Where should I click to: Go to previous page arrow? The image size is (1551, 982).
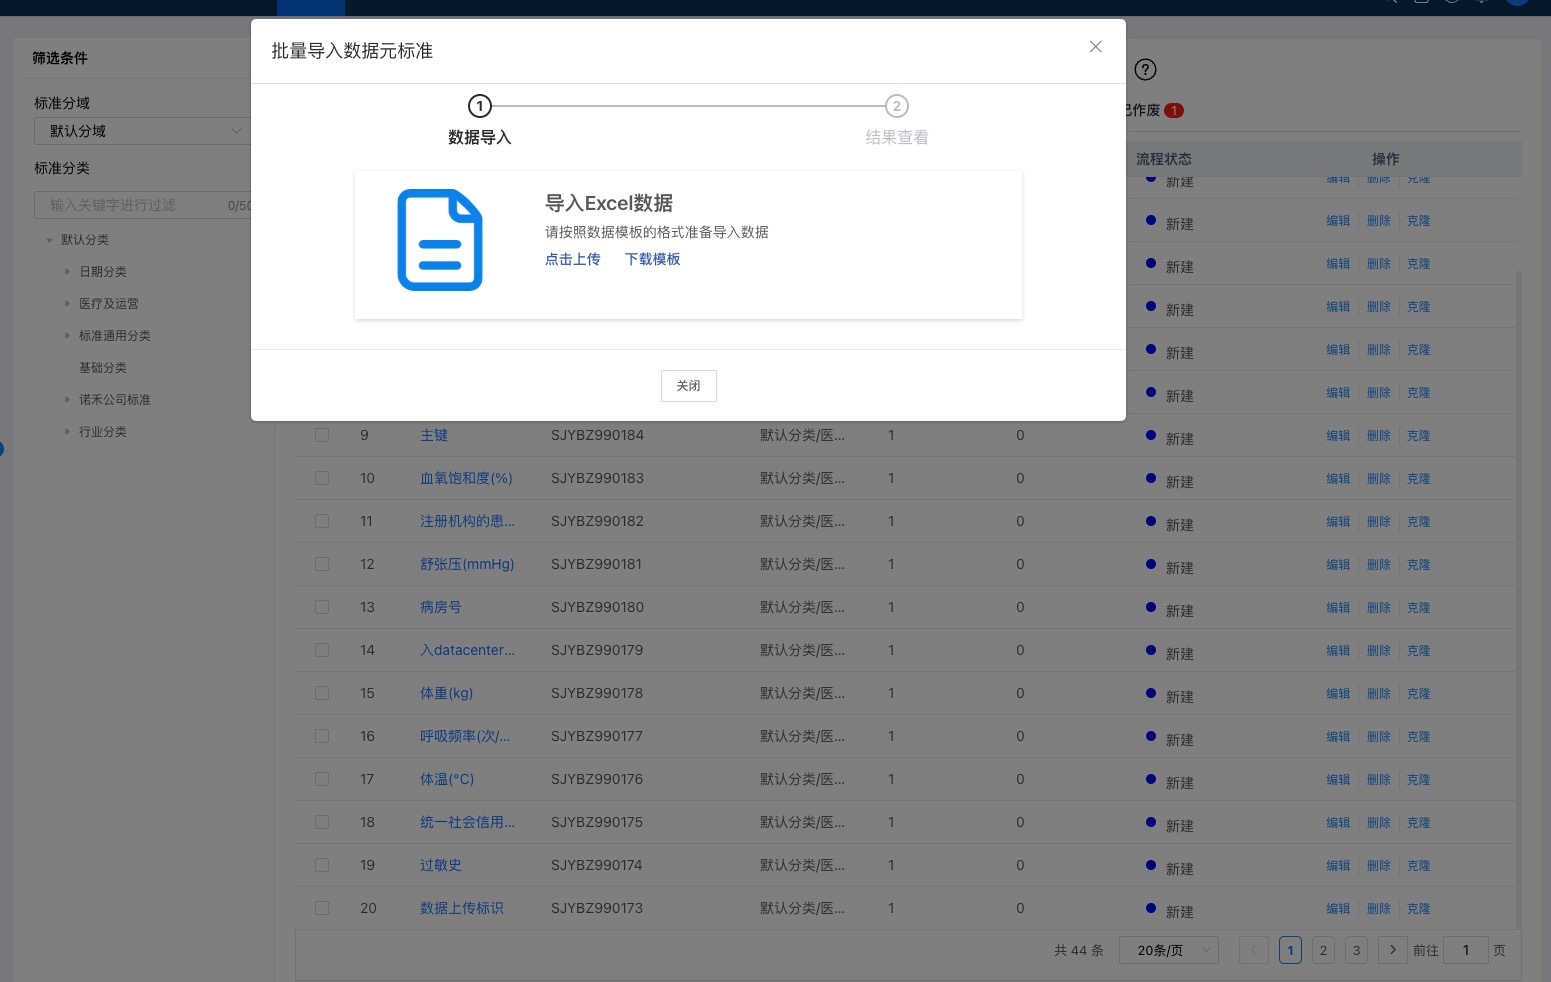pyautogui.click(x=1253, y=950)
